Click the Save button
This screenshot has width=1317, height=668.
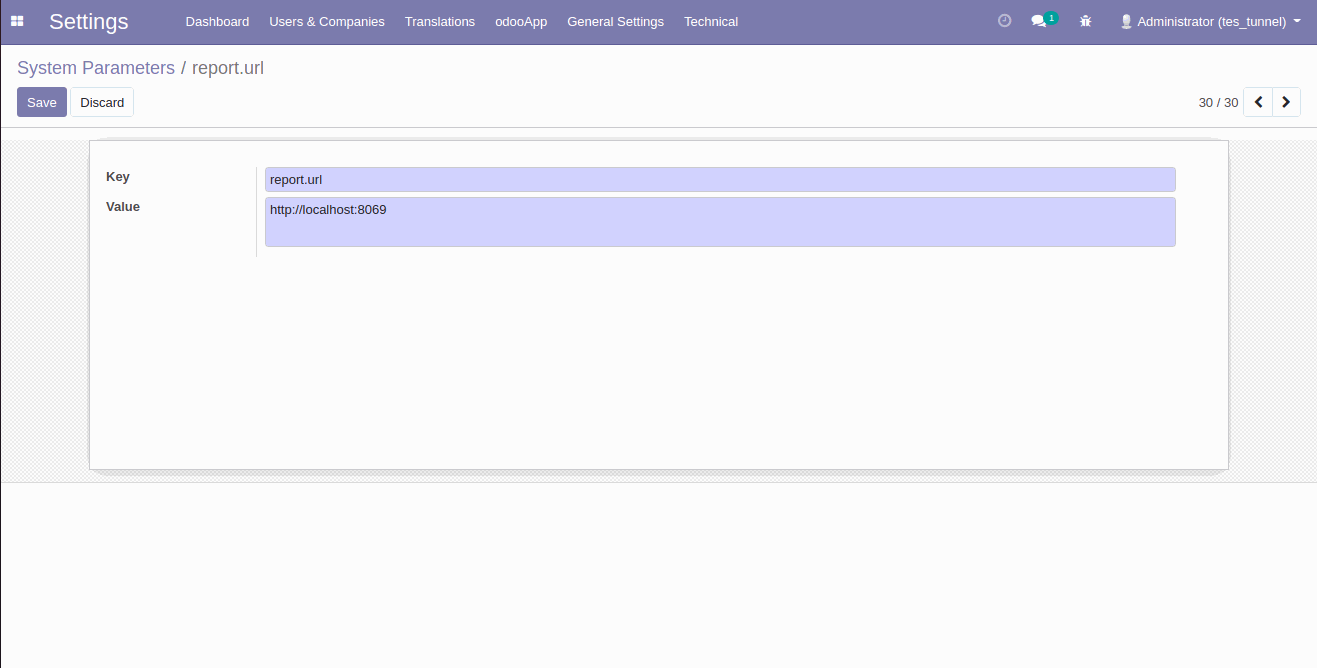tap(42, 102)
